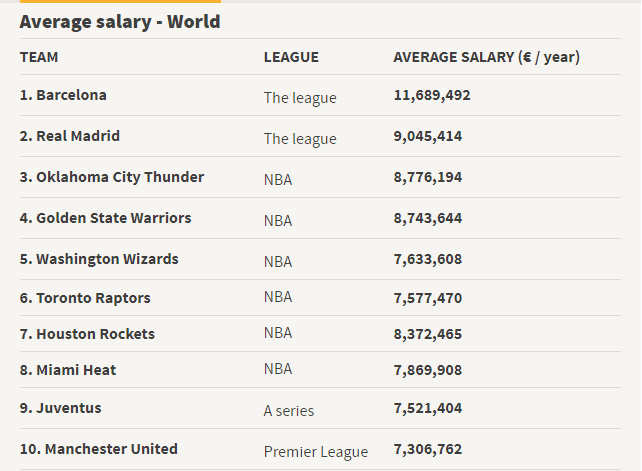
Task: Select Real Madrid's salary 9,045,414
Action: point(428,136)
